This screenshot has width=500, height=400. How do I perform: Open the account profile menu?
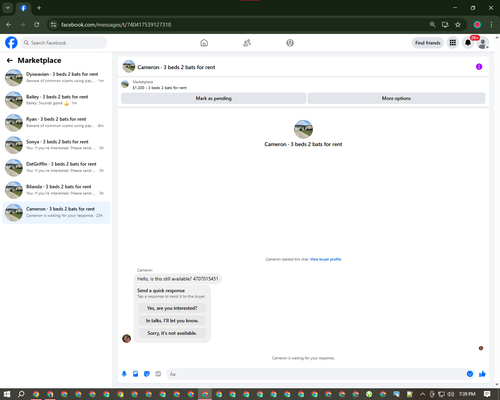tap(483, 43)
